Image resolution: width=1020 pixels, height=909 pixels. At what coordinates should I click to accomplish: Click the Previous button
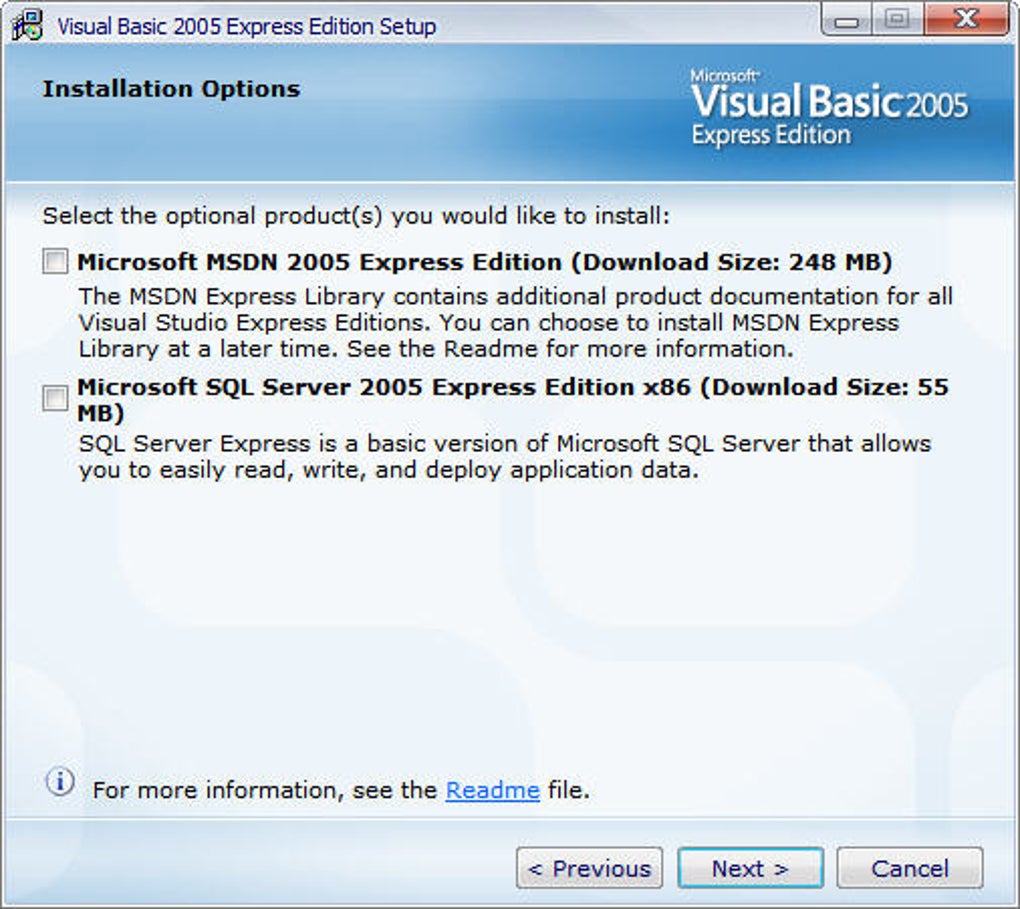click(x=589, y=868)
